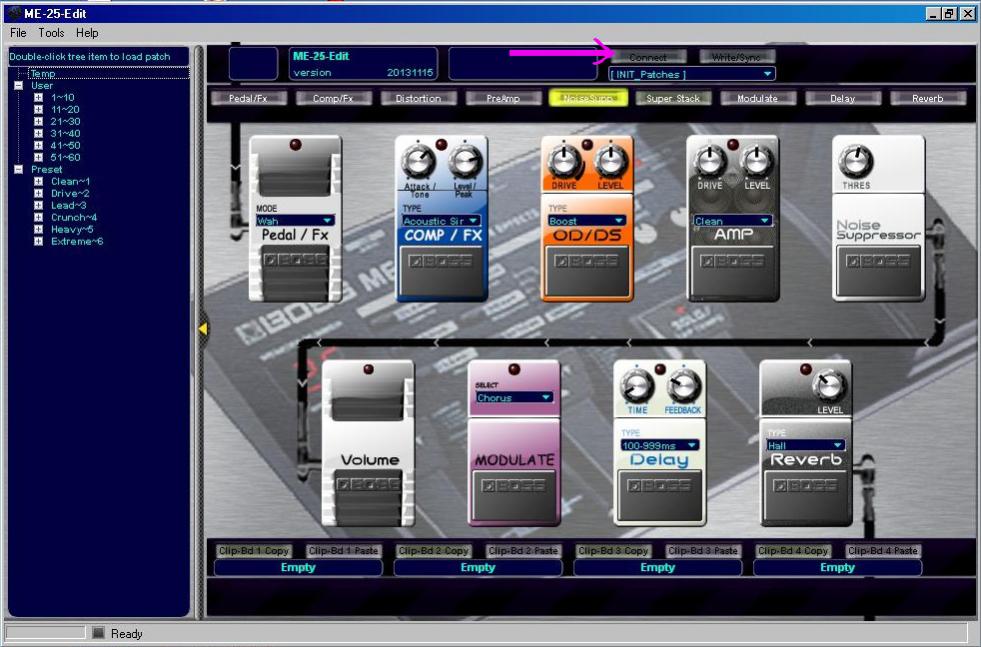Switch to the Distortion tab
Image resolution: width=981 pixels, height=647 pixels.
click(x=418, y=98)
